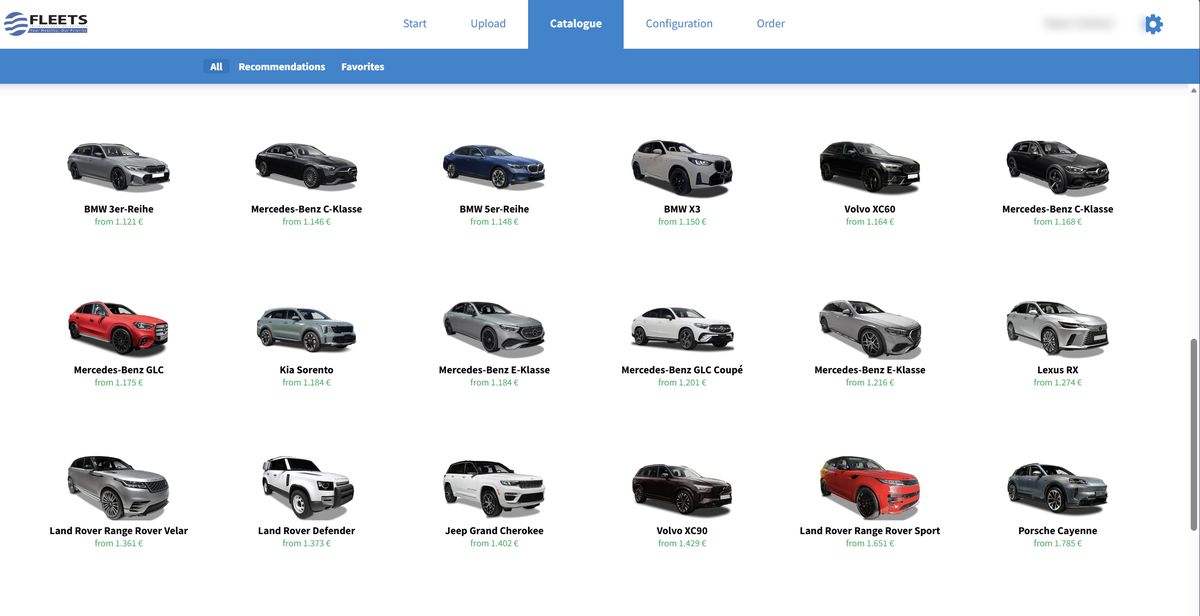This screenshot has width=1200, height=616.
Task: Click the scrollbar up arrow
Action: (1194, 90)
